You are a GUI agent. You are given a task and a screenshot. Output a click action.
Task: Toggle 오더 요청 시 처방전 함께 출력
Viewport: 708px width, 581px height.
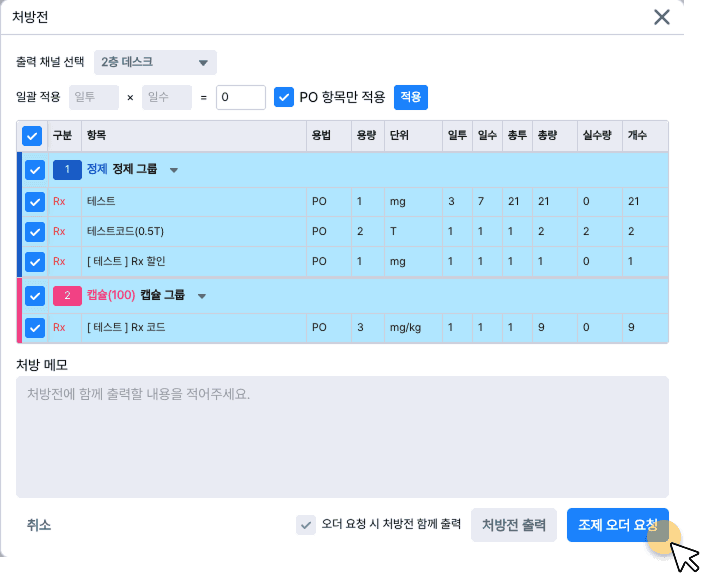[306, 525]
